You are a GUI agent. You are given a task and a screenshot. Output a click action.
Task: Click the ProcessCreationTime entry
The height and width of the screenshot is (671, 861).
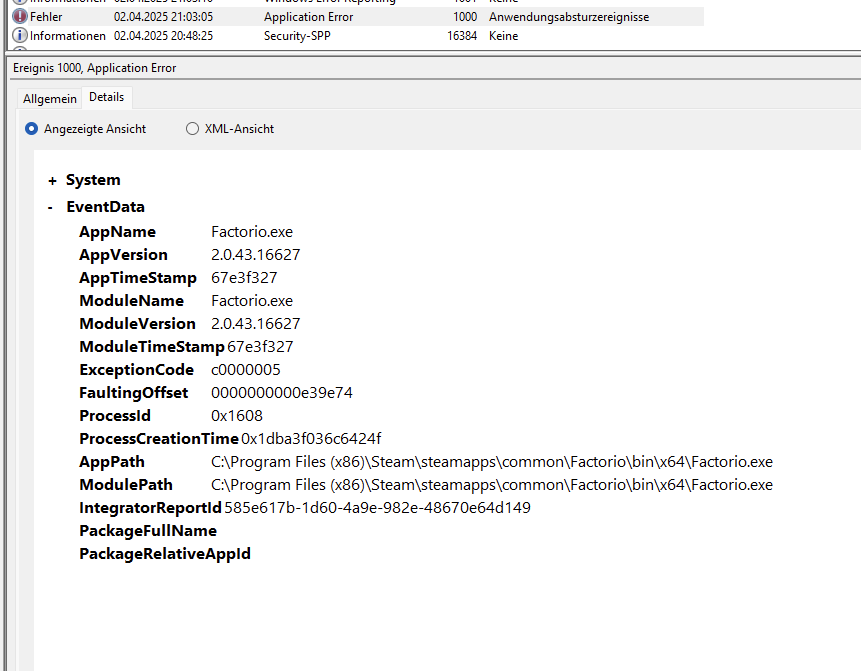pyautogui.click(x=159, y=439)
